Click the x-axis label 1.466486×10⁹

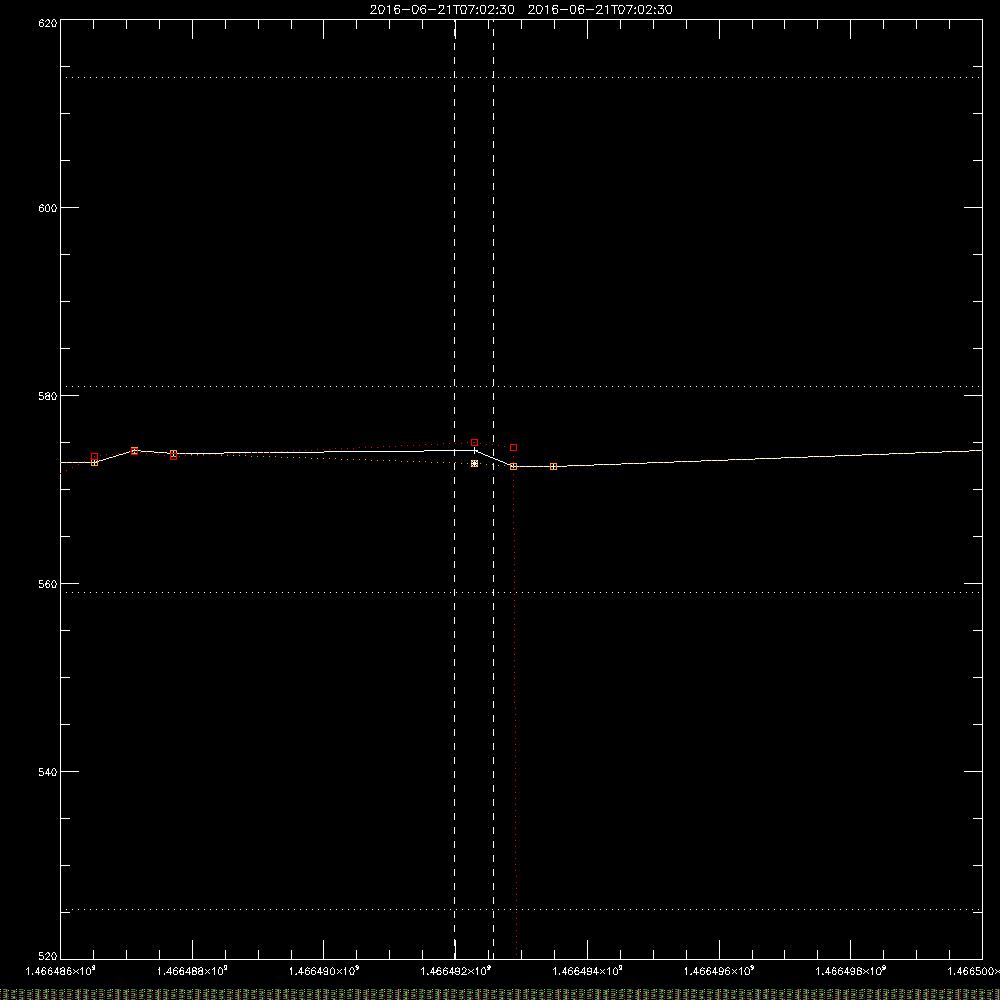(x=61, y=971)
